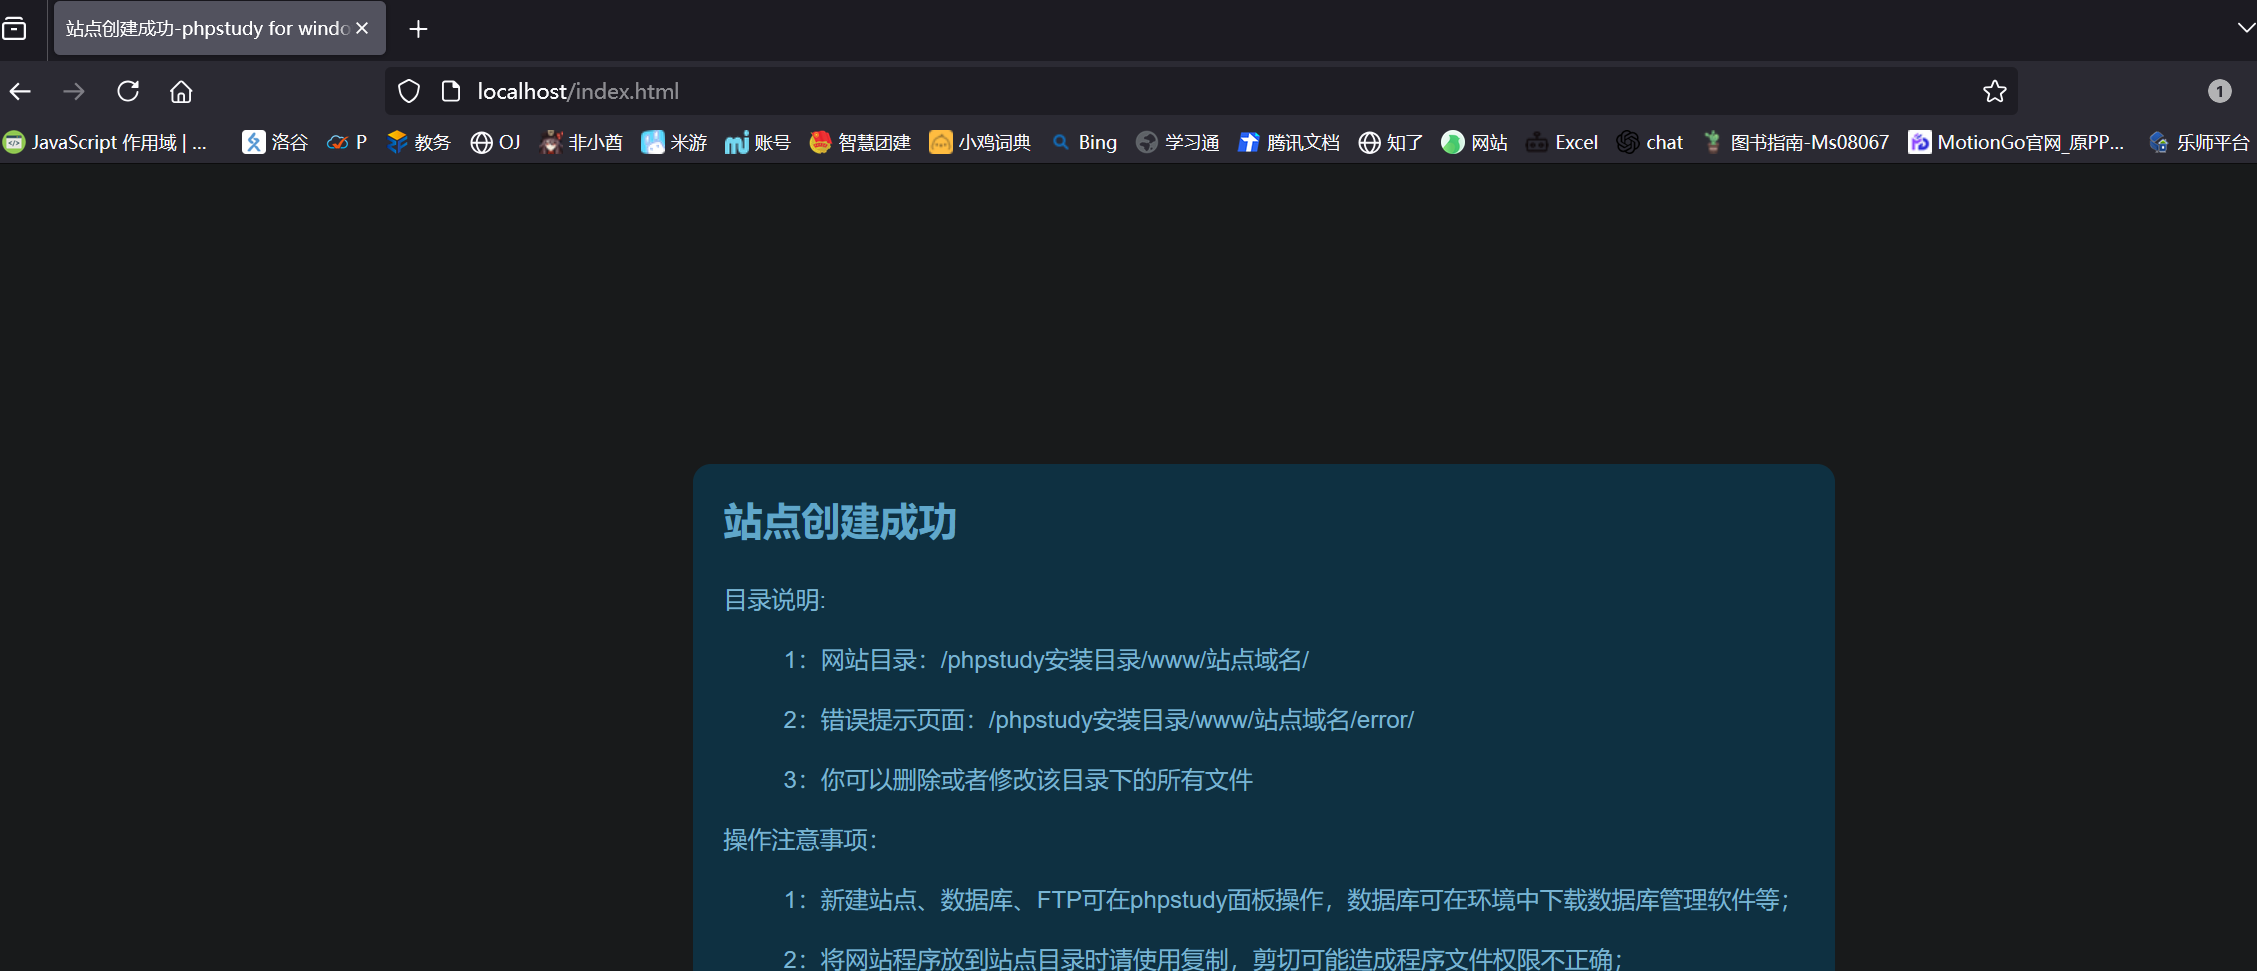Bookmark this page with the star

click(x=1995, y=92)
